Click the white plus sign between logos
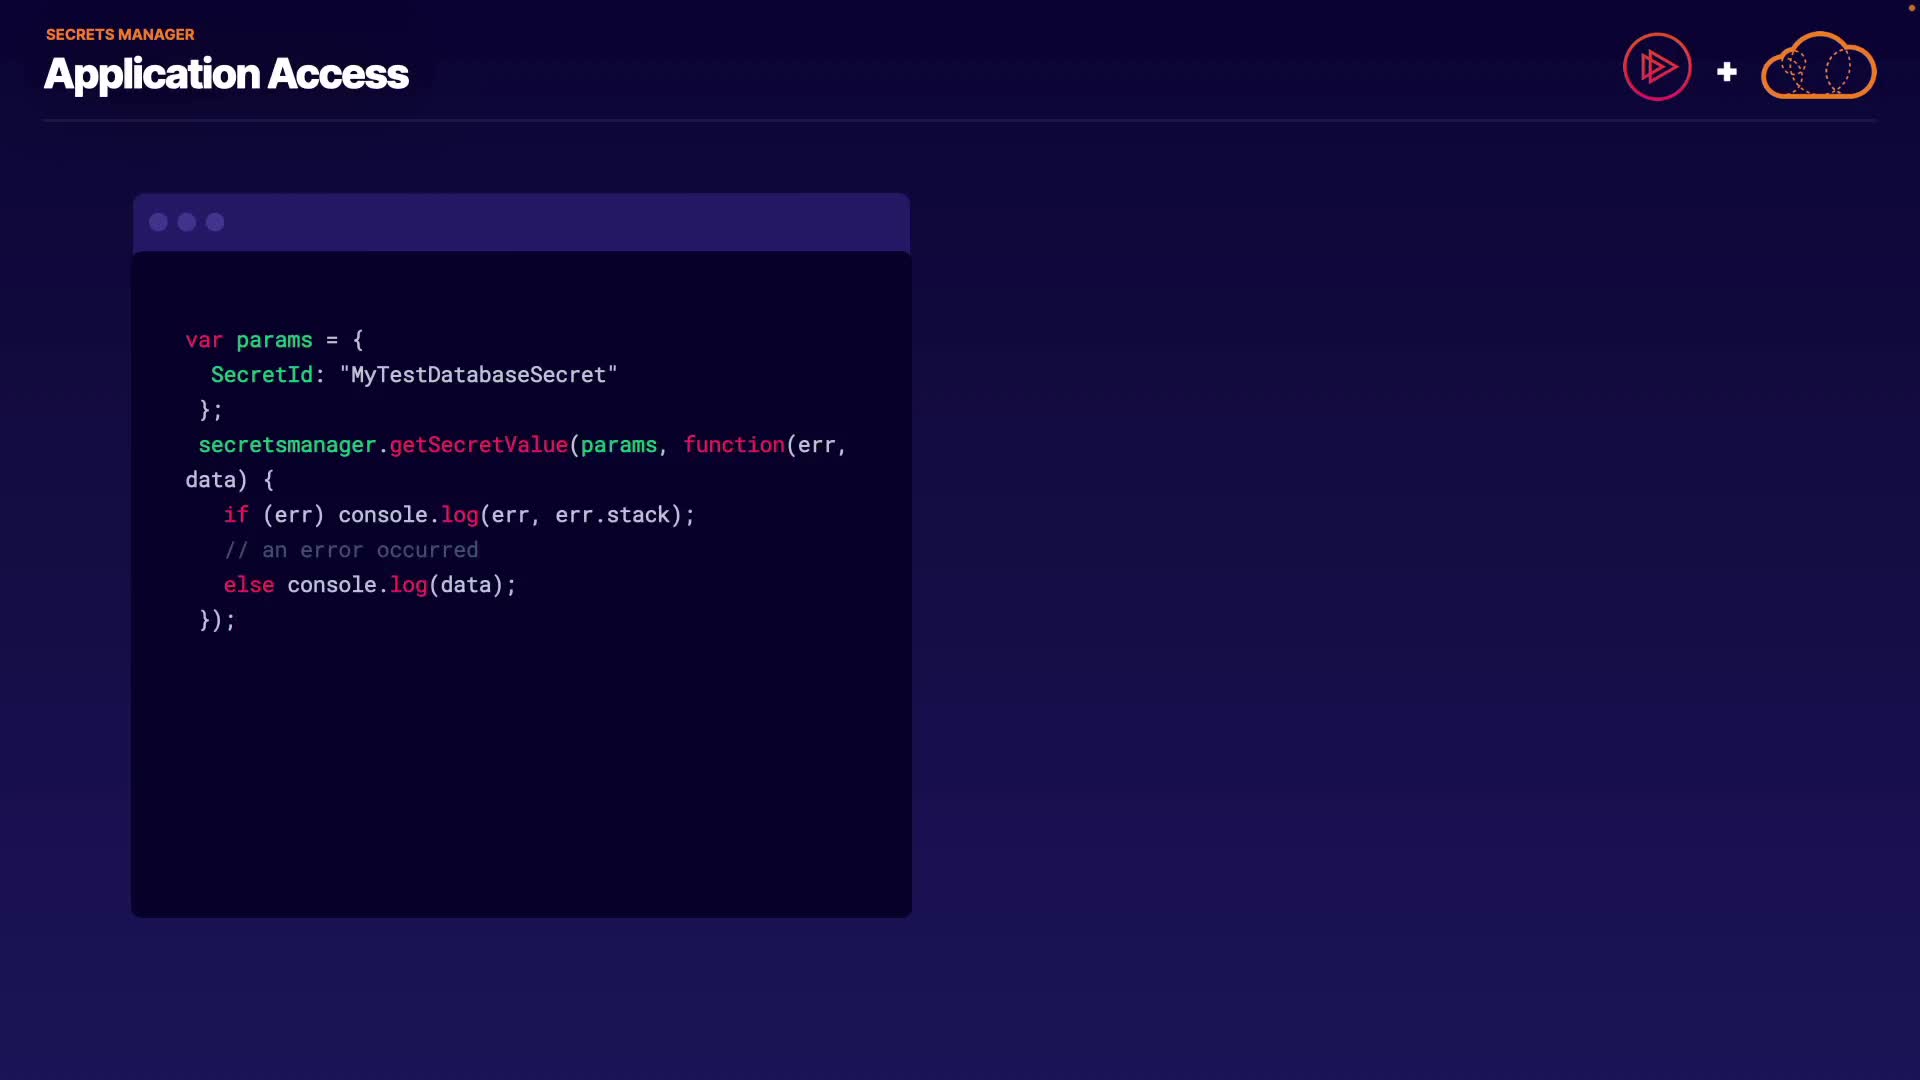Image resolution: width=1920 pixels, height=1080 pixels. point(1726,72)
